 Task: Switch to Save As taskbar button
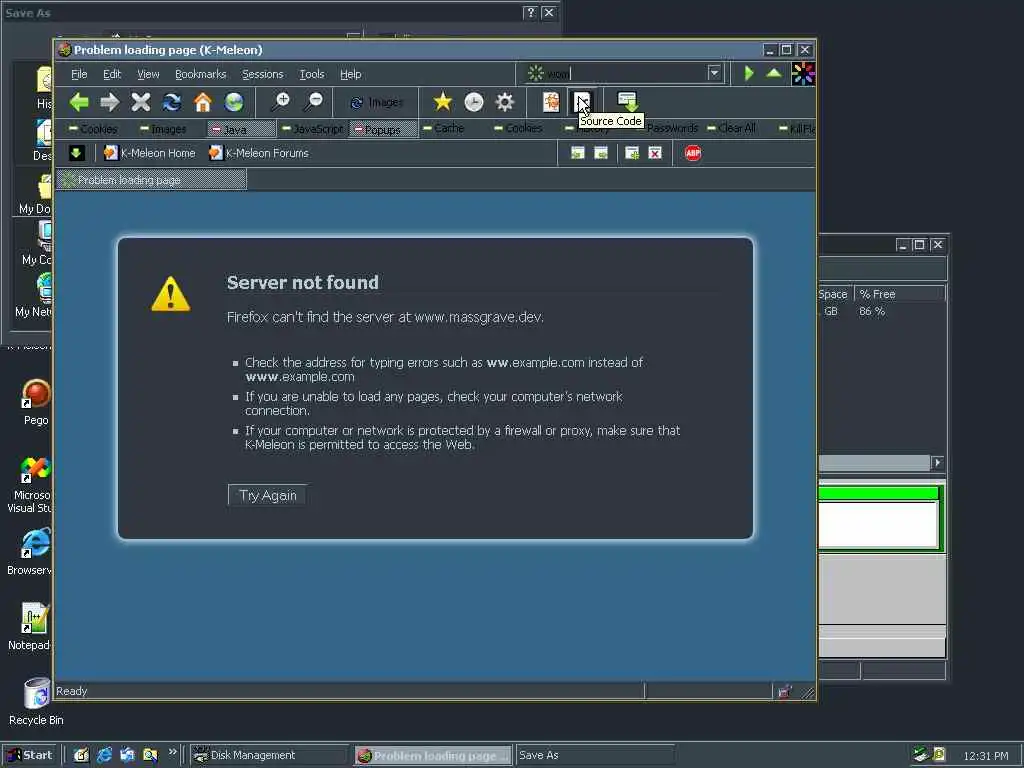[x=595, y=755]
